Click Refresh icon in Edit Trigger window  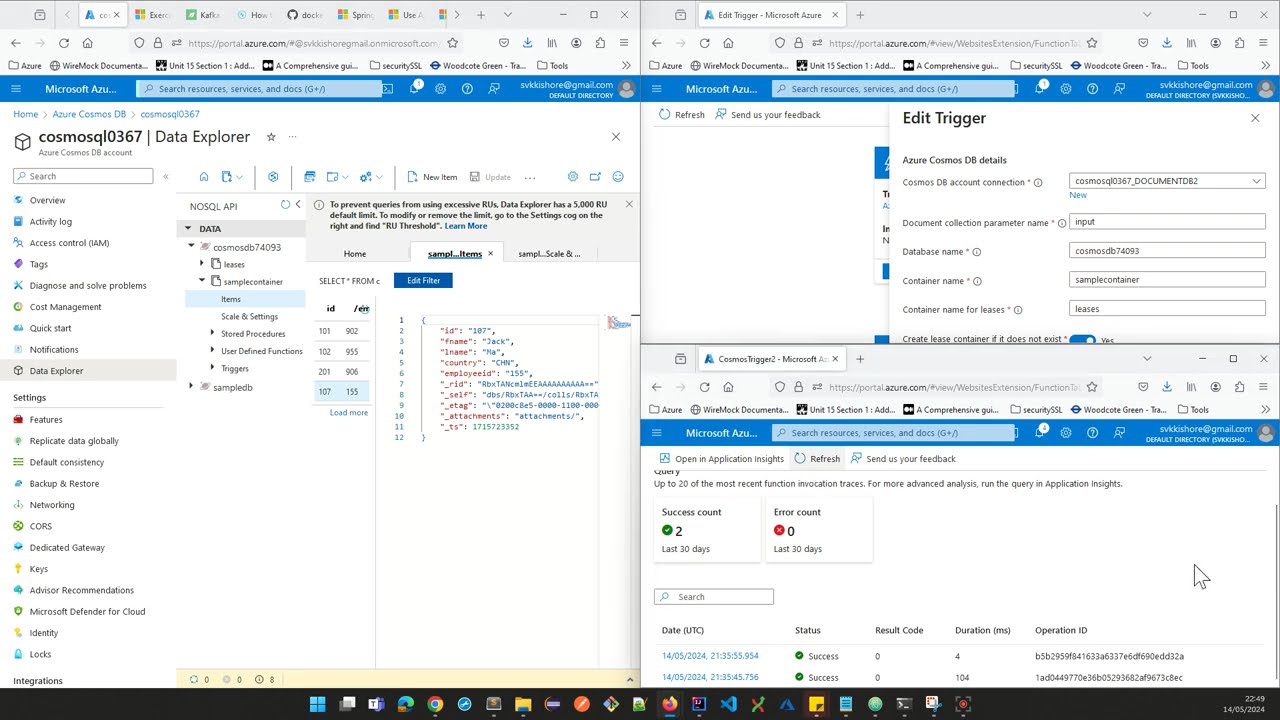[x=664, y=115]
